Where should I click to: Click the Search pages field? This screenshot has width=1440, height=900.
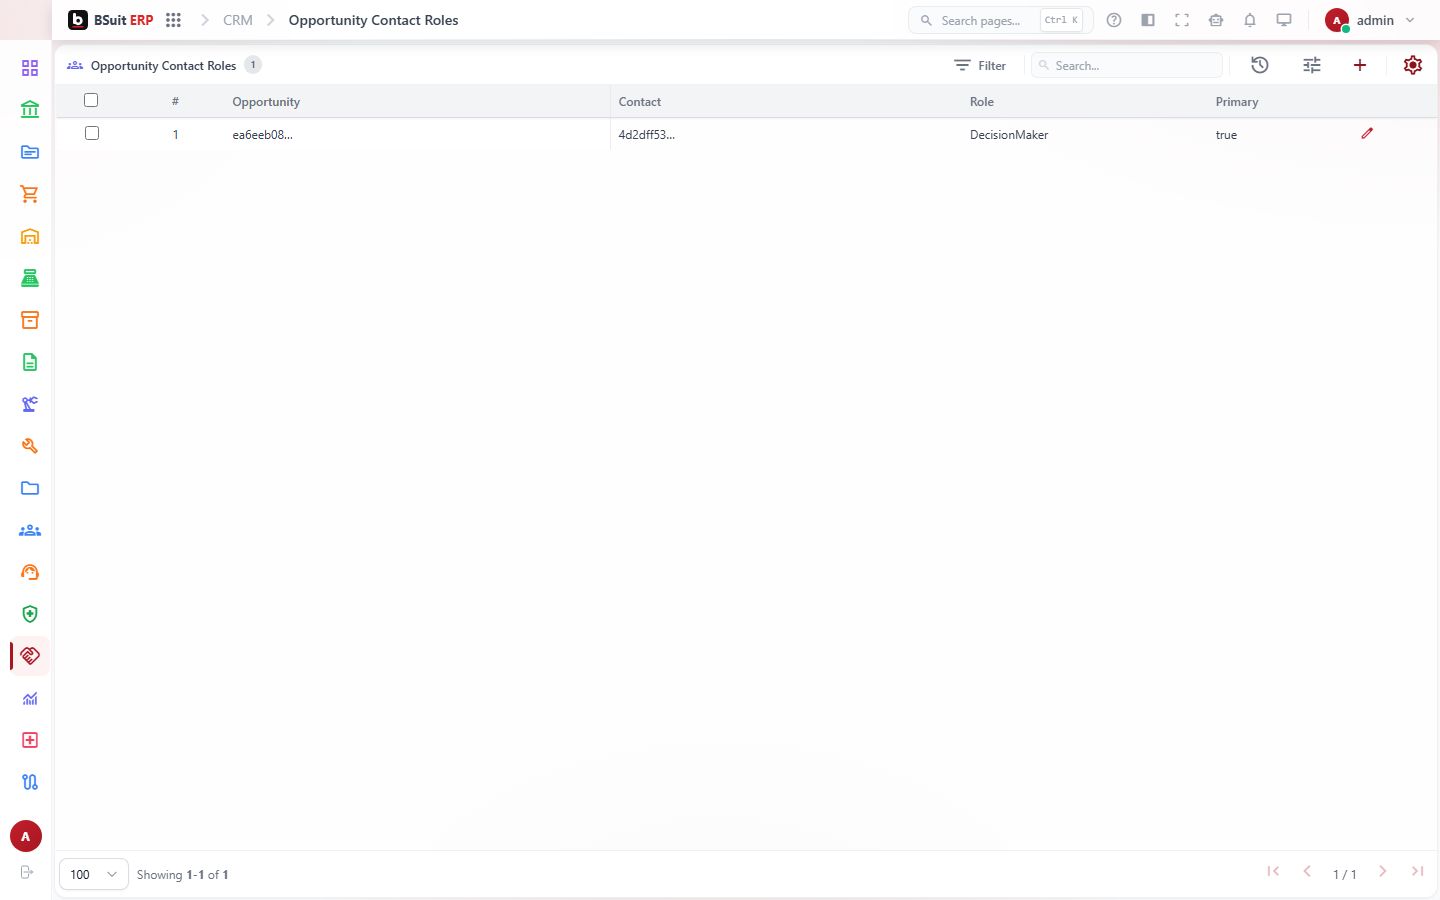[x=1000, y=20]
